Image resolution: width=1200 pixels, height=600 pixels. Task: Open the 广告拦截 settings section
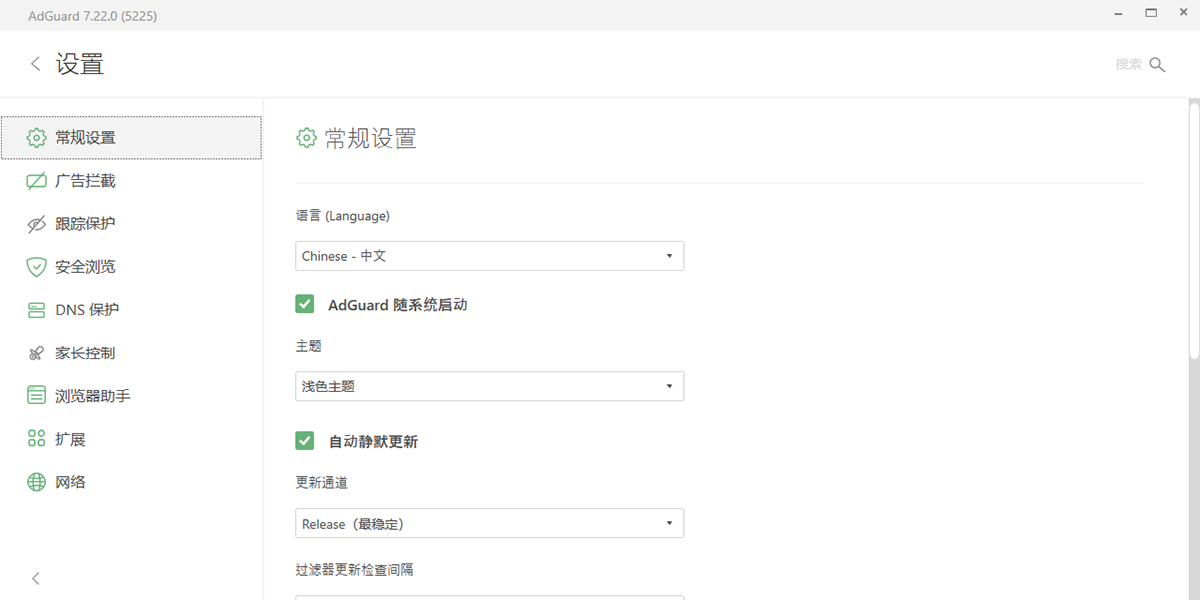point(131,181)
